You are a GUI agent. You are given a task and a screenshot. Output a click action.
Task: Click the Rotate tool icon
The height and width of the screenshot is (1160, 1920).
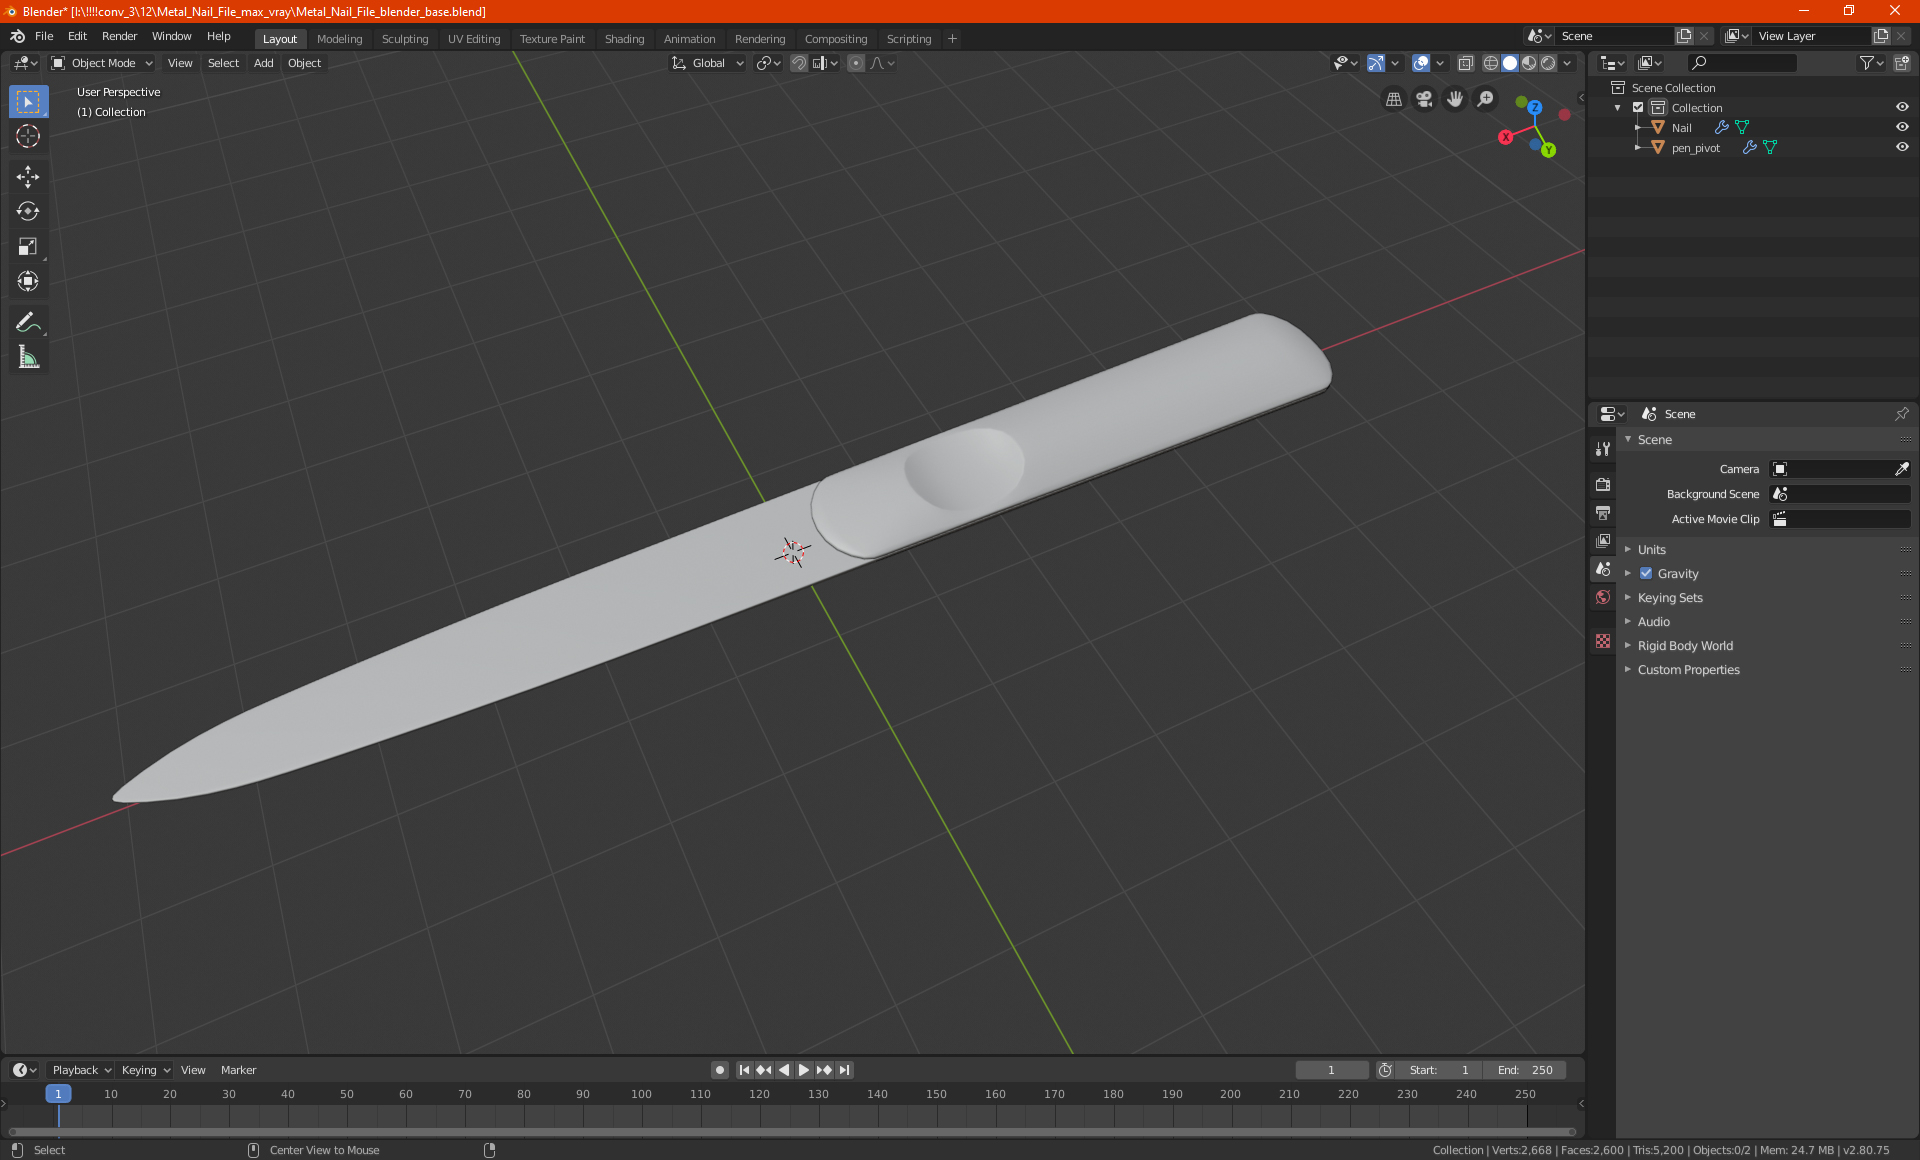coord(27,211)
